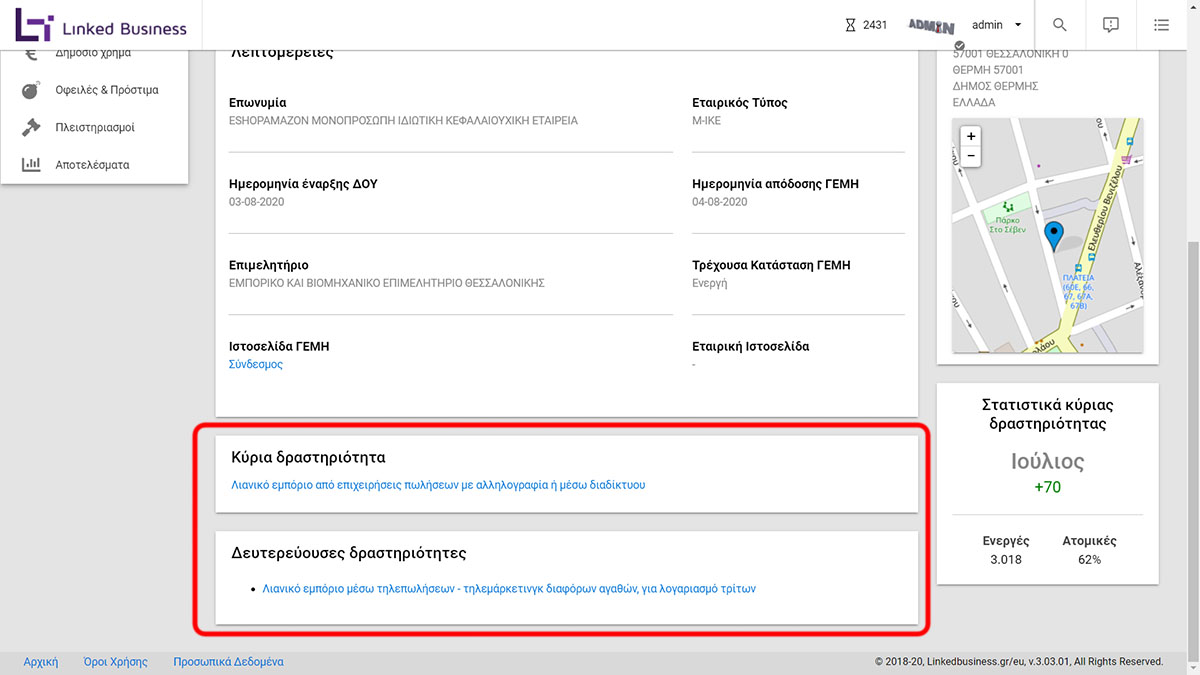Click the Ενεργές count 3.018

coord(1005,560)
